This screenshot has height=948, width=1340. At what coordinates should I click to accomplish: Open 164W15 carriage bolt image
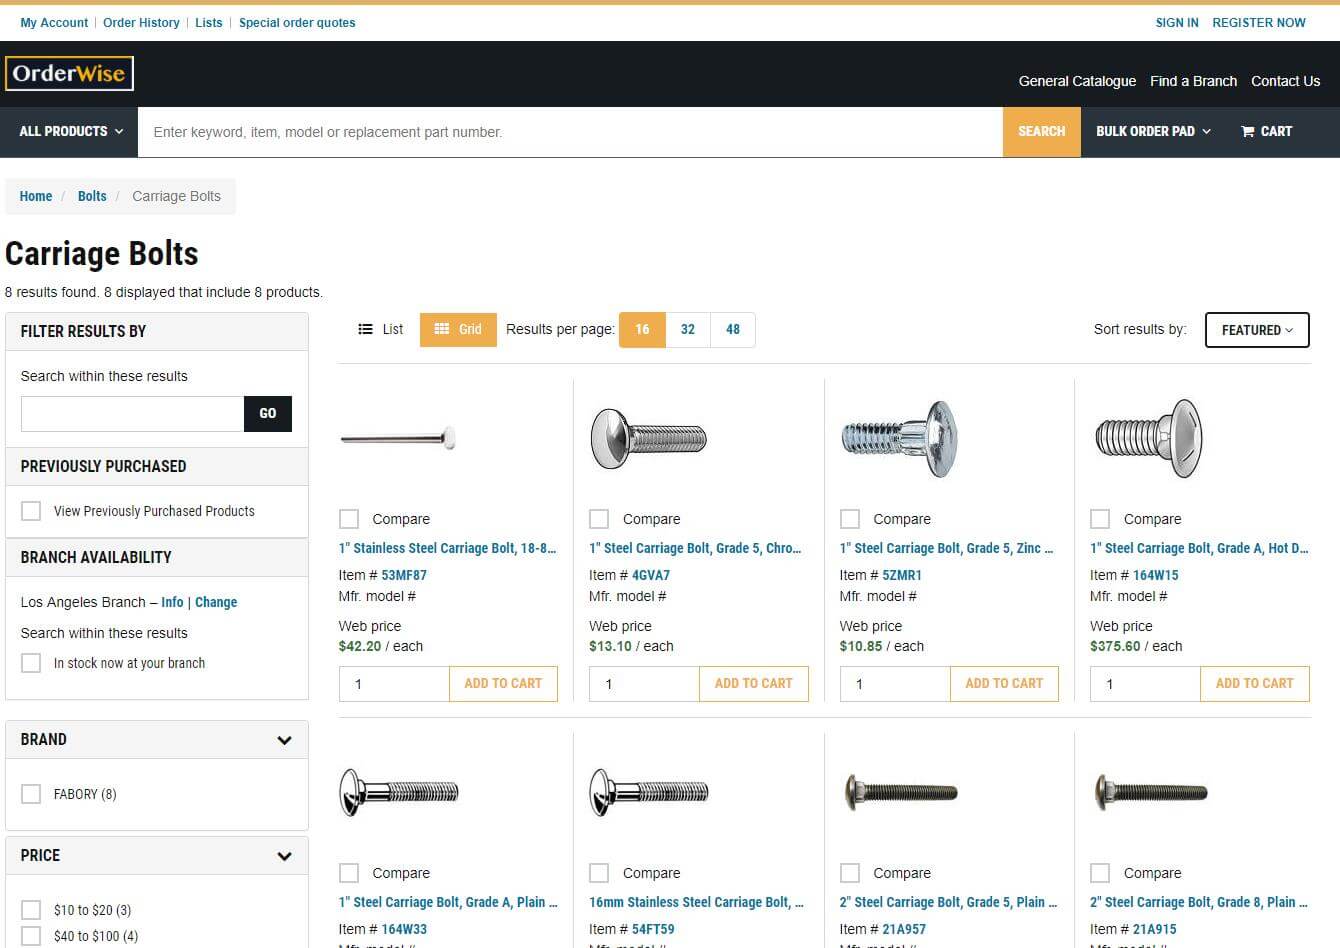pyautogui.click(x=1149, y=438)
